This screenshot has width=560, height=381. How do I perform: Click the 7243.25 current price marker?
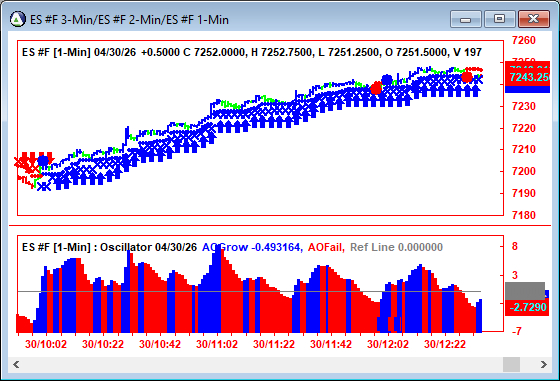tap(528, 77)
